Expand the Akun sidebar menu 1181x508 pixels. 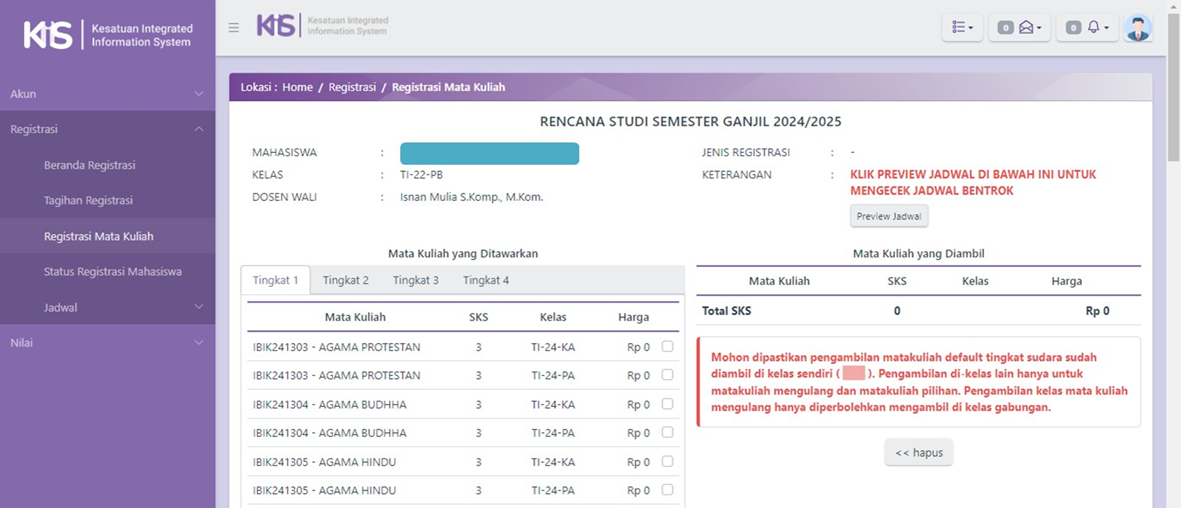pyautogui.click(x=107, y=94)
